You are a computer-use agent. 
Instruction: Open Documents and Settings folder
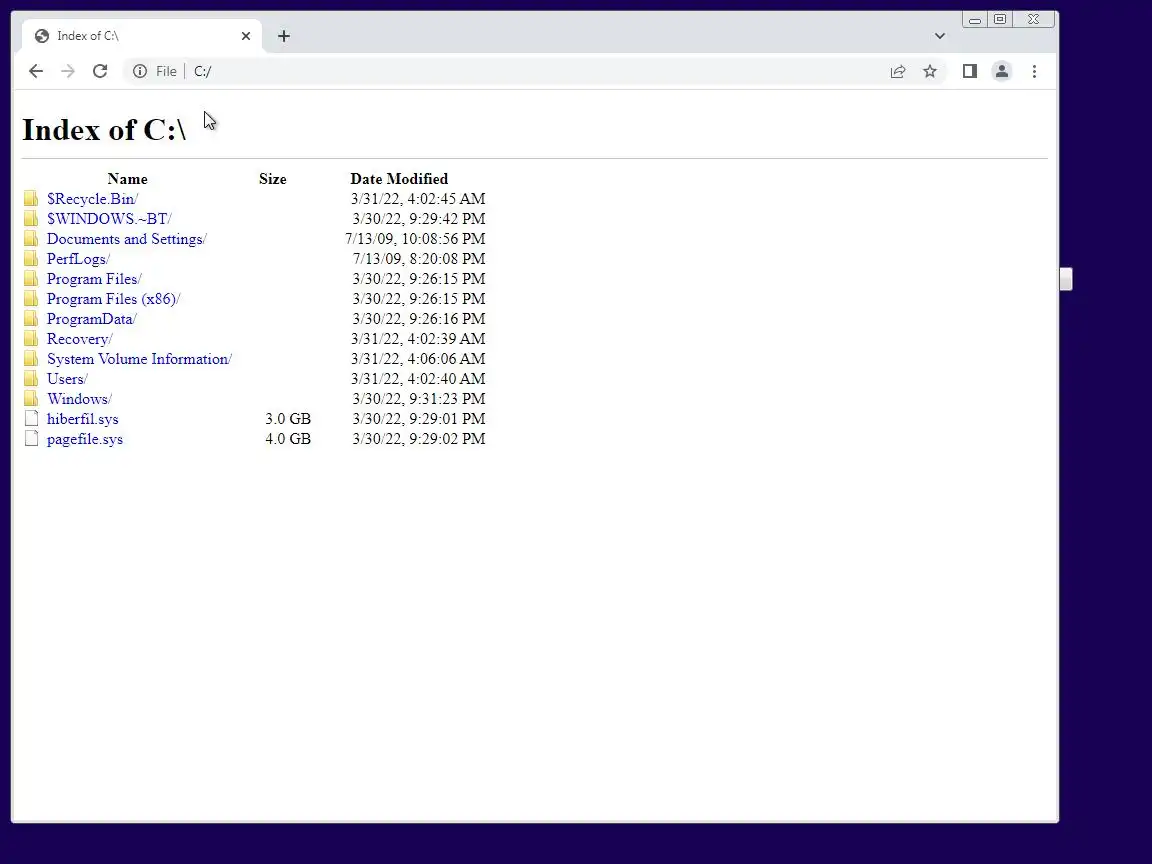pyautogui.click(x=127, y=239)
